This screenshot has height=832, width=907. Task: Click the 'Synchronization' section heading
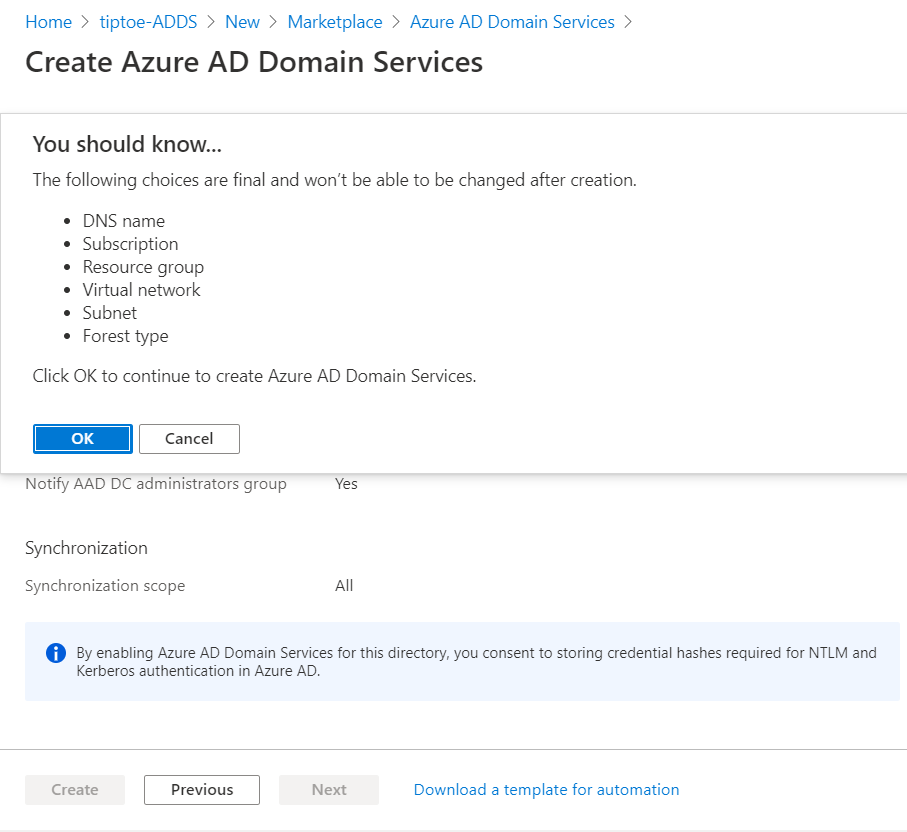(x=87, y=548)
